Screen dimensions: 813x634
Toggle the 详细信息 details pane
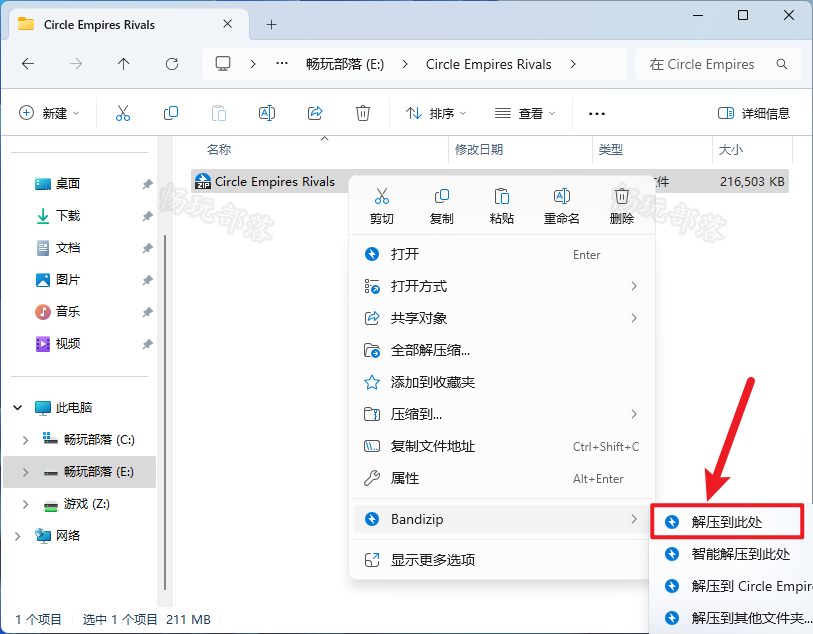(753, 113)
